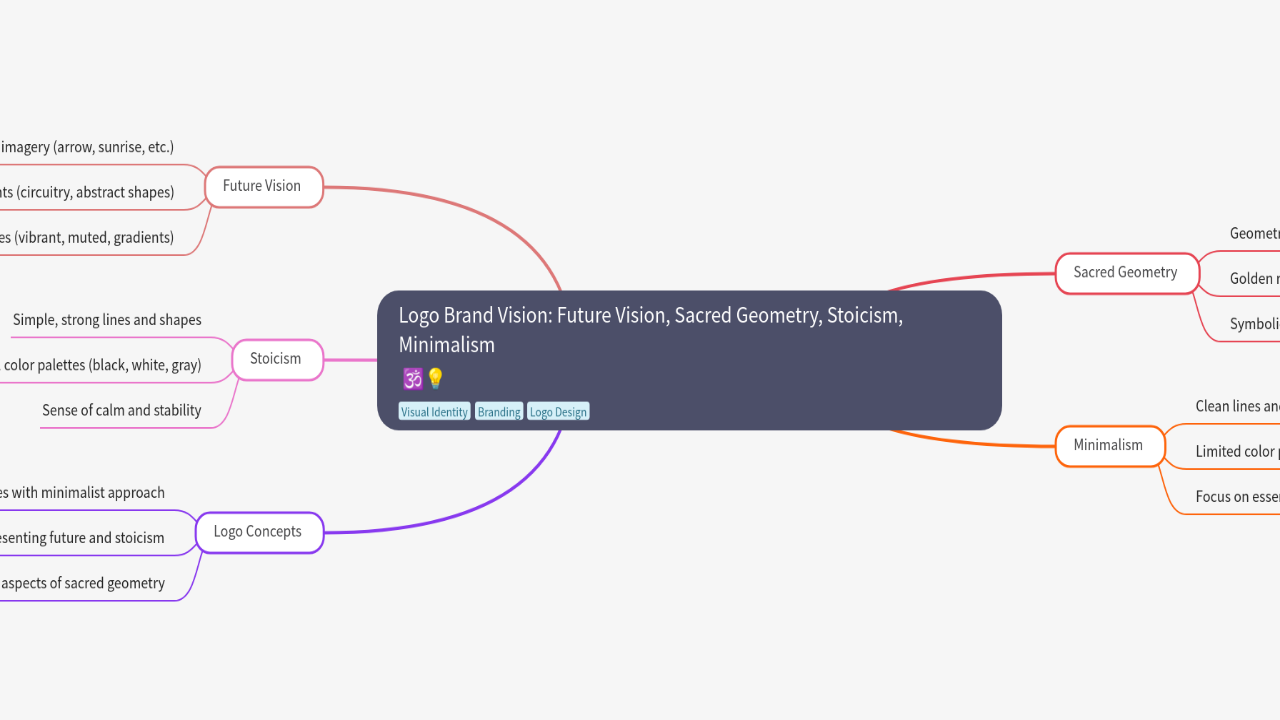The width and height of the screenshot is (1280, 720).
Task: Select 'Clean lines' item under Minimalism
Action: tap(1238, 406)
